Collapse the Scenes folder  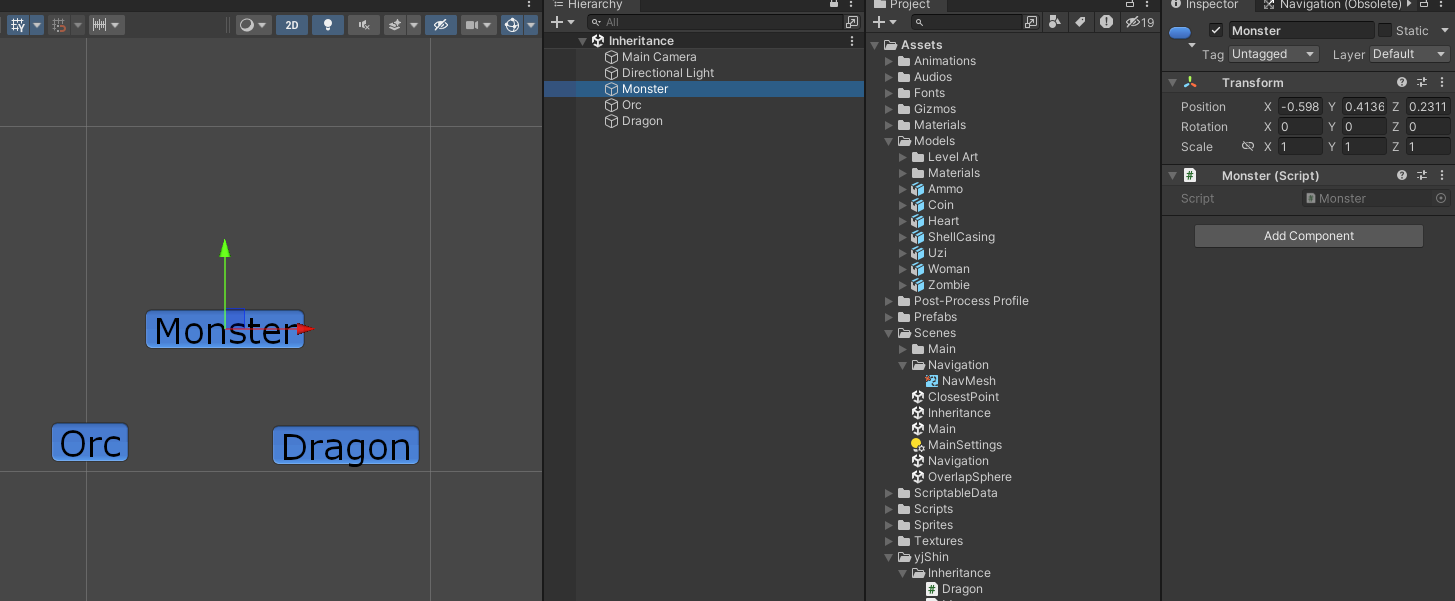[889, 333]
